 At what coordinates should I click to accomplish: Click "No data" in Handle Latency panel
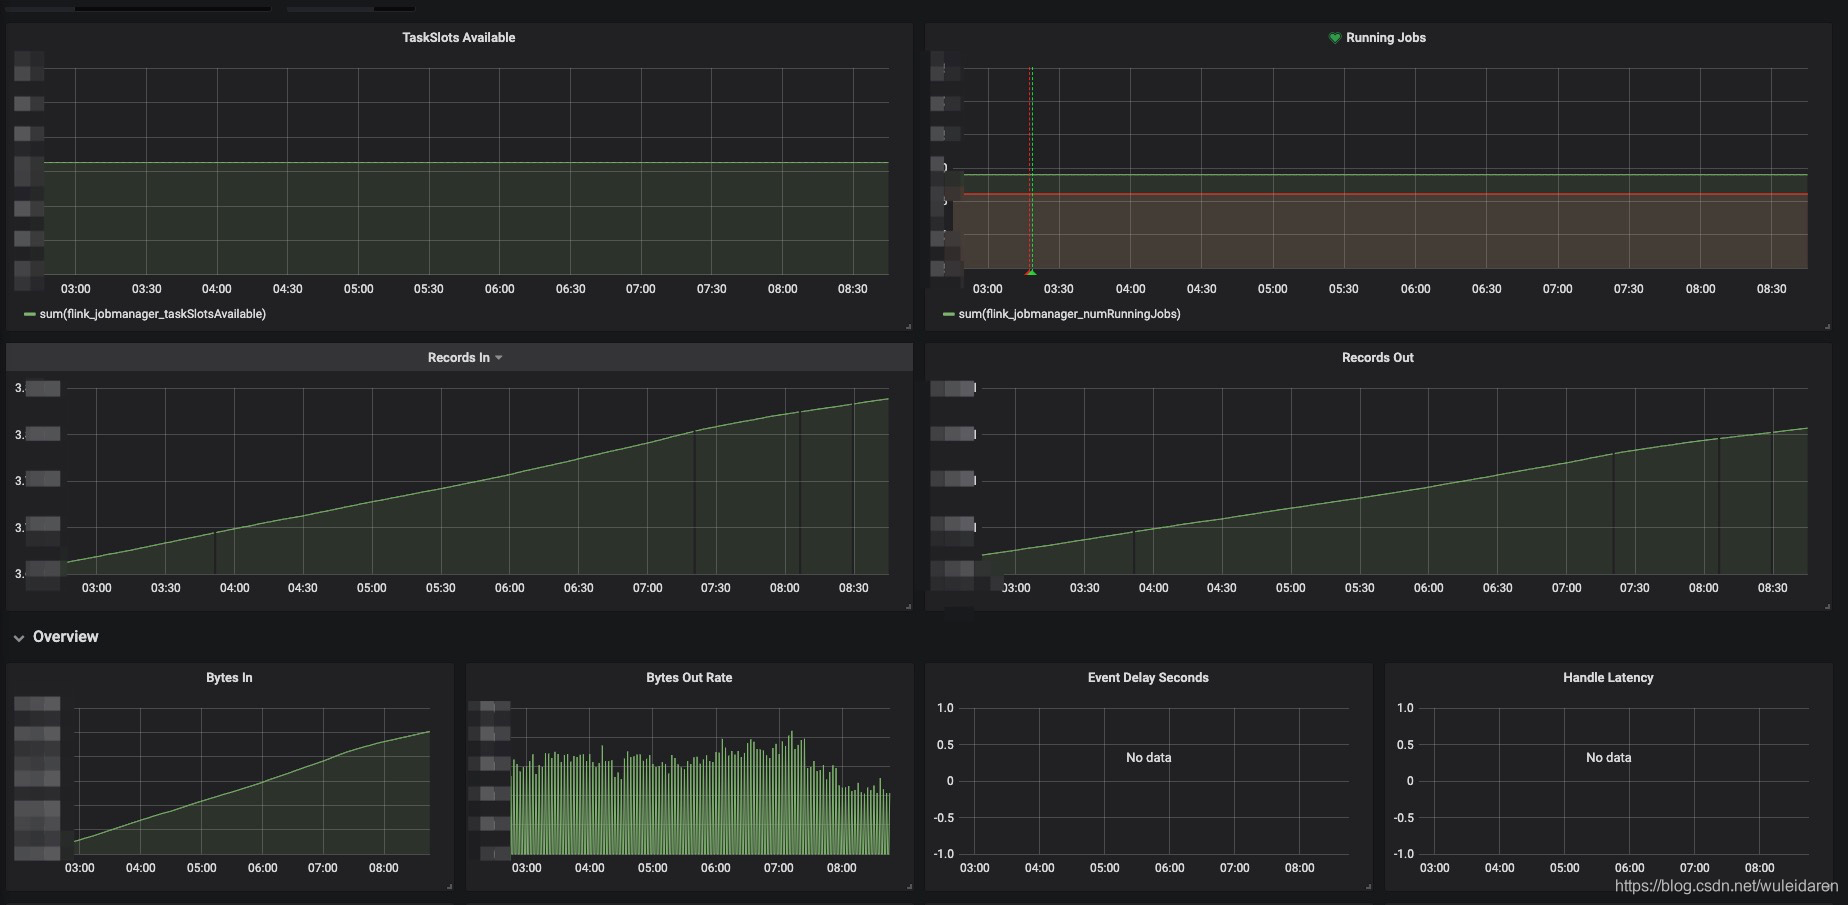pyautogui.click(x=1608, y=758)
